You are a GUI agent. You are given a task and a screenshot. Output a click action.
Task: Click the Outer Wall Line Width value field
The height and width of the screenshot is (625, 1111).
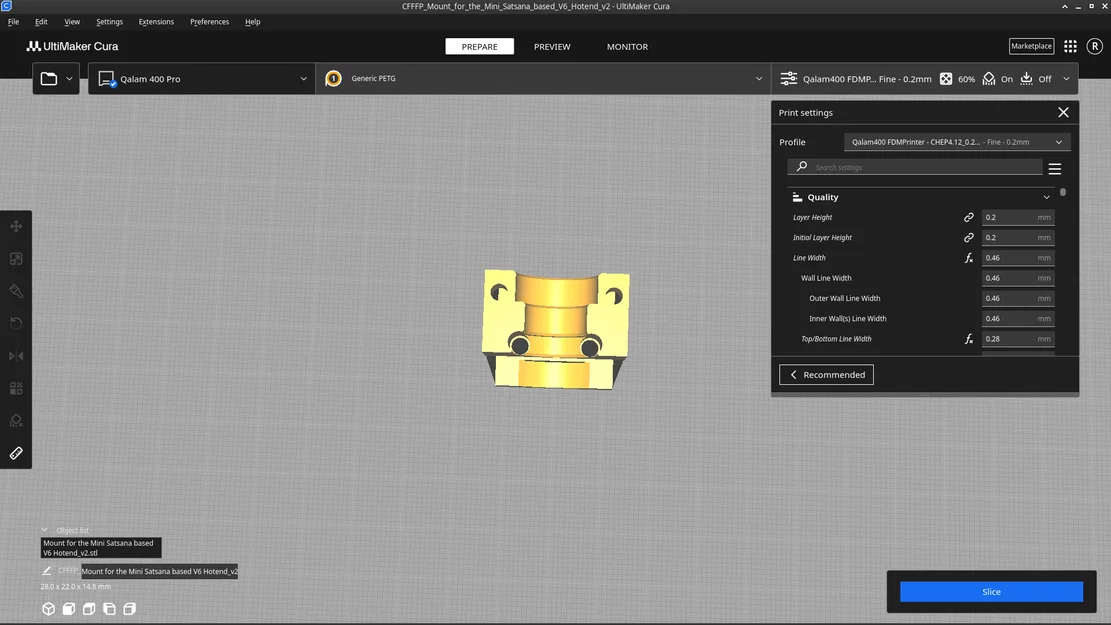(1017, 298)
